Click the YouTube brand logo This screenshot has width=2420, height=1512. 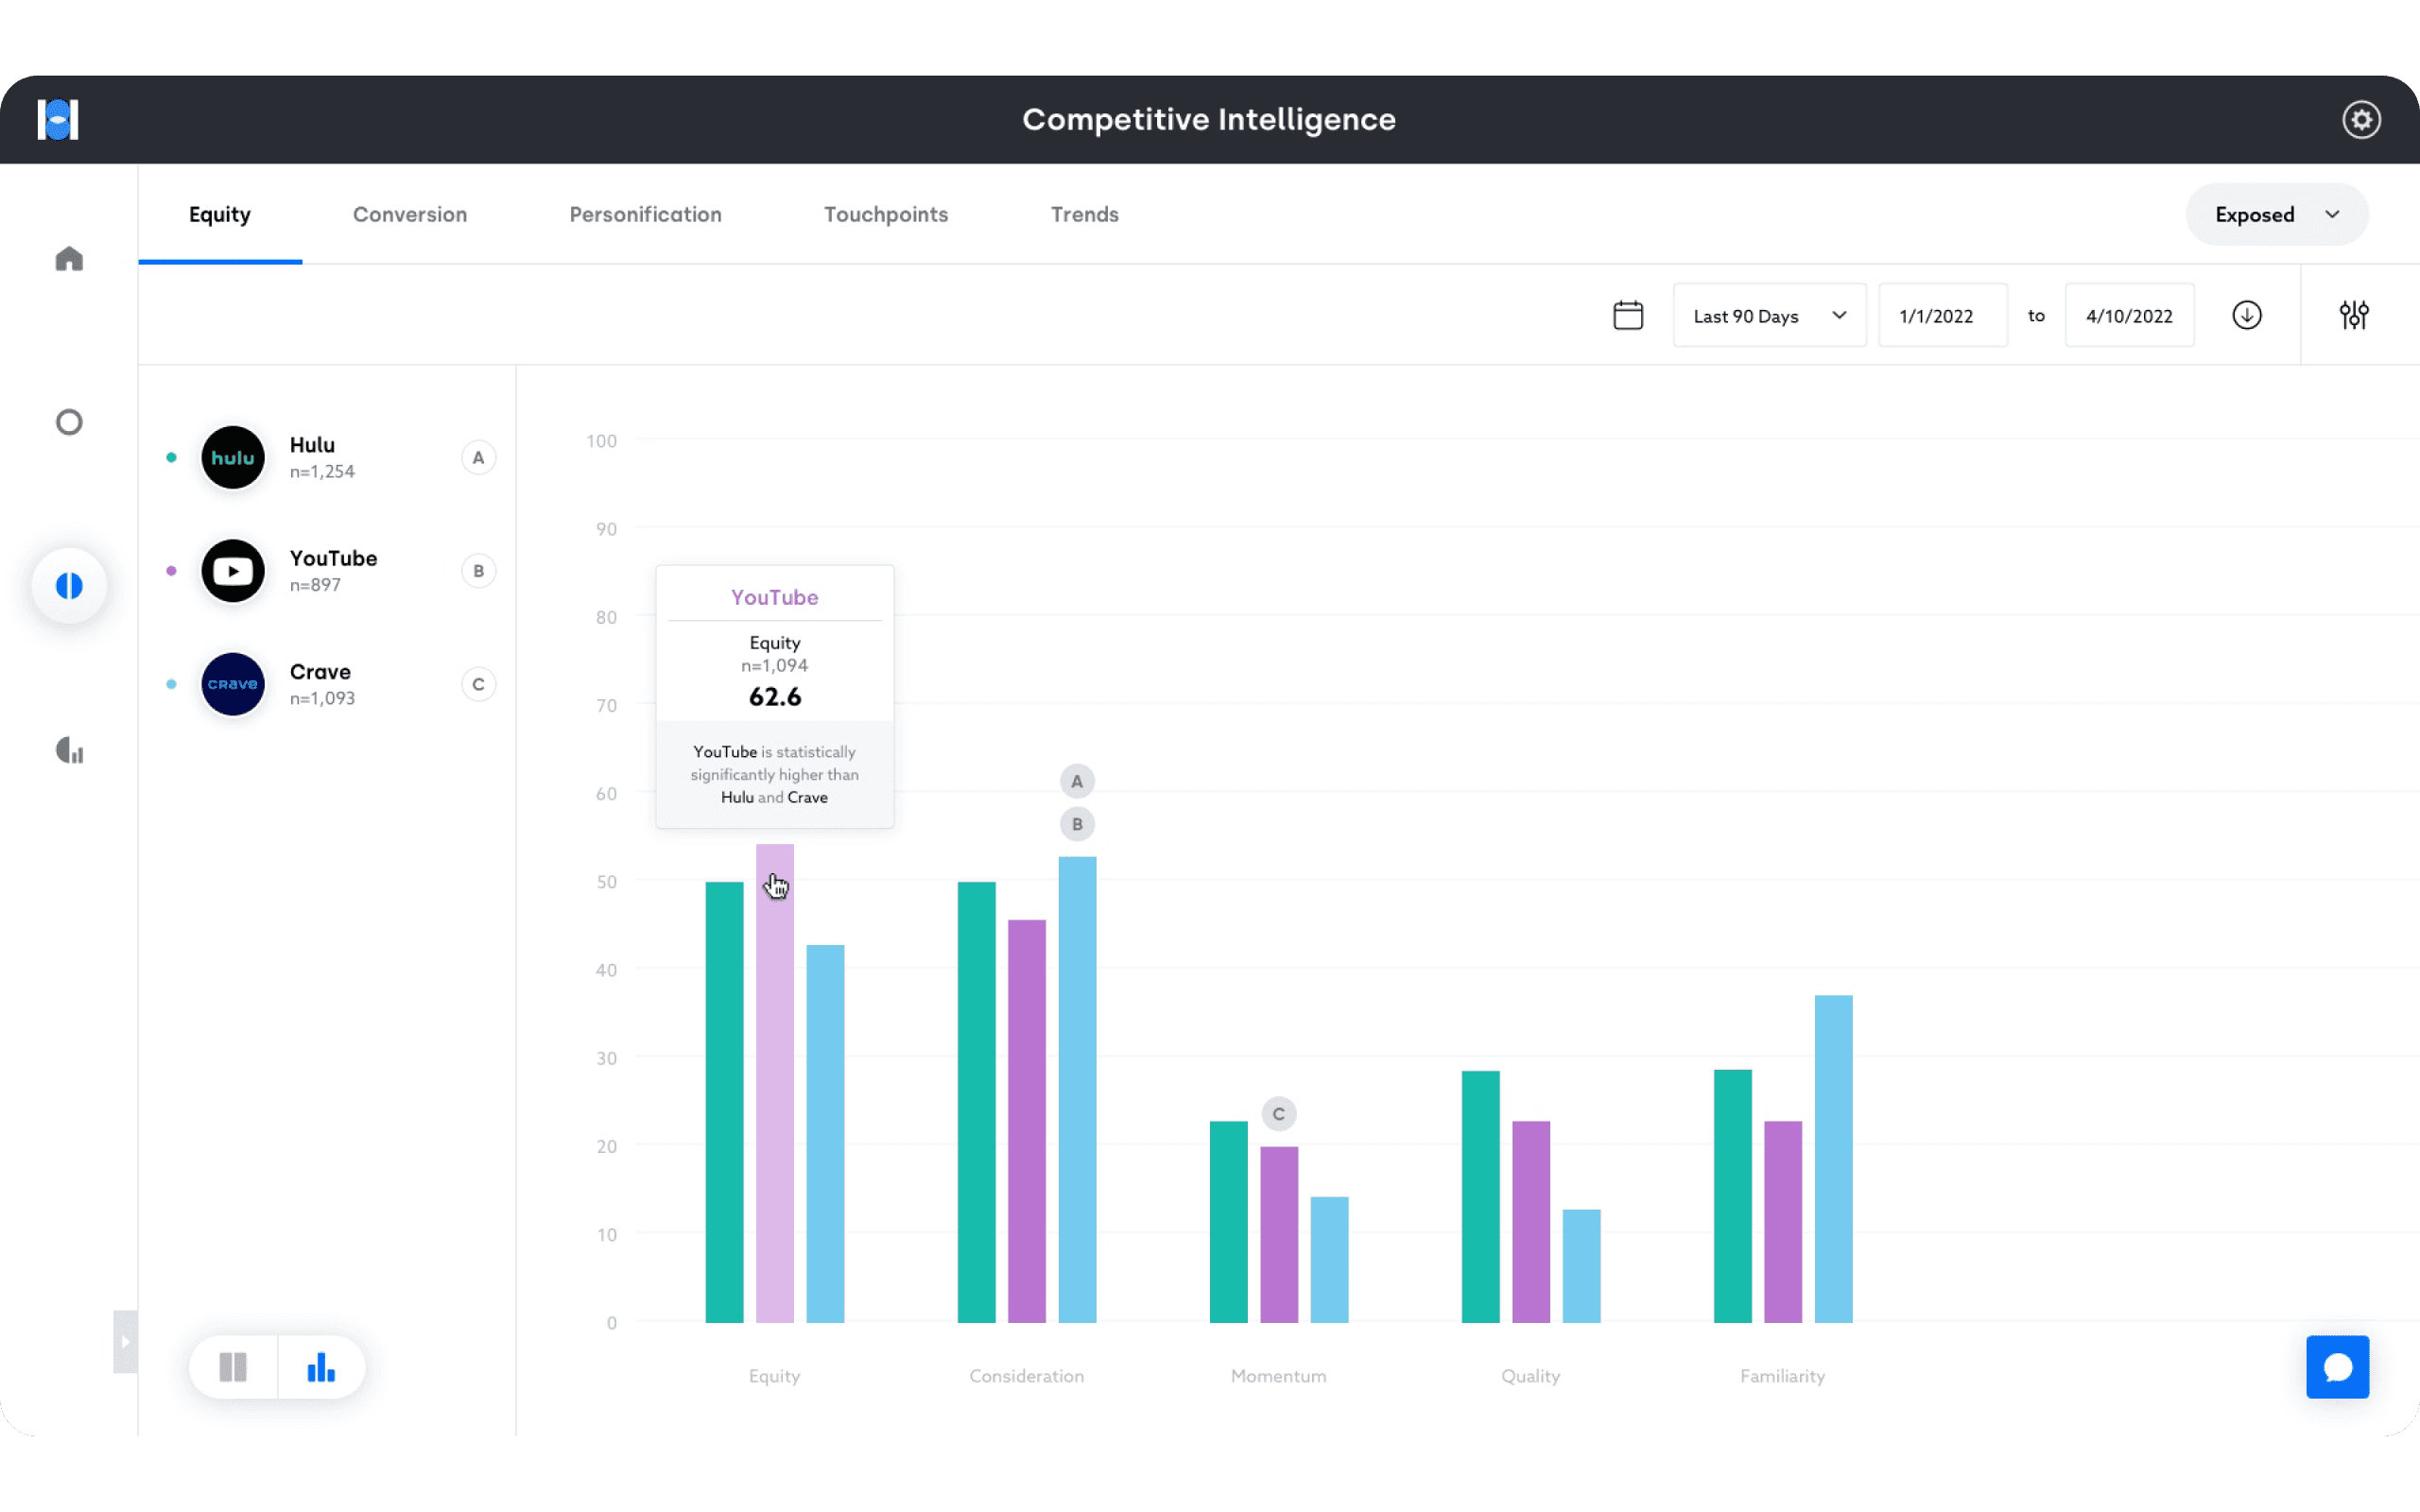click(x=233, y=571)
